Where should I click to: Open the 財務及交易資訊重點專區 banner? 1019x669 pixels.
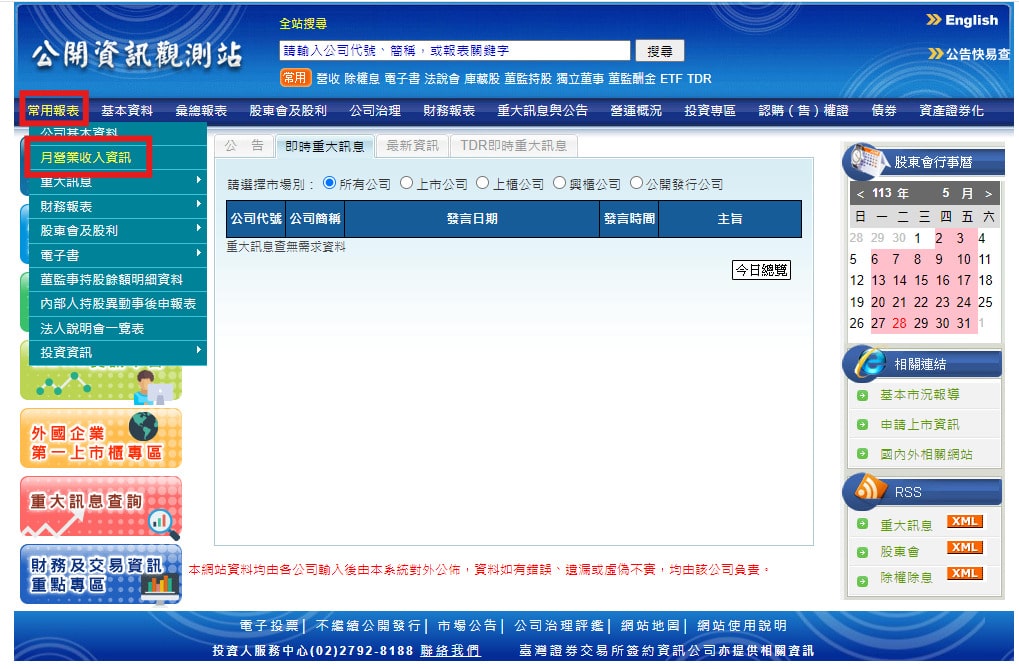coord(97,575)
